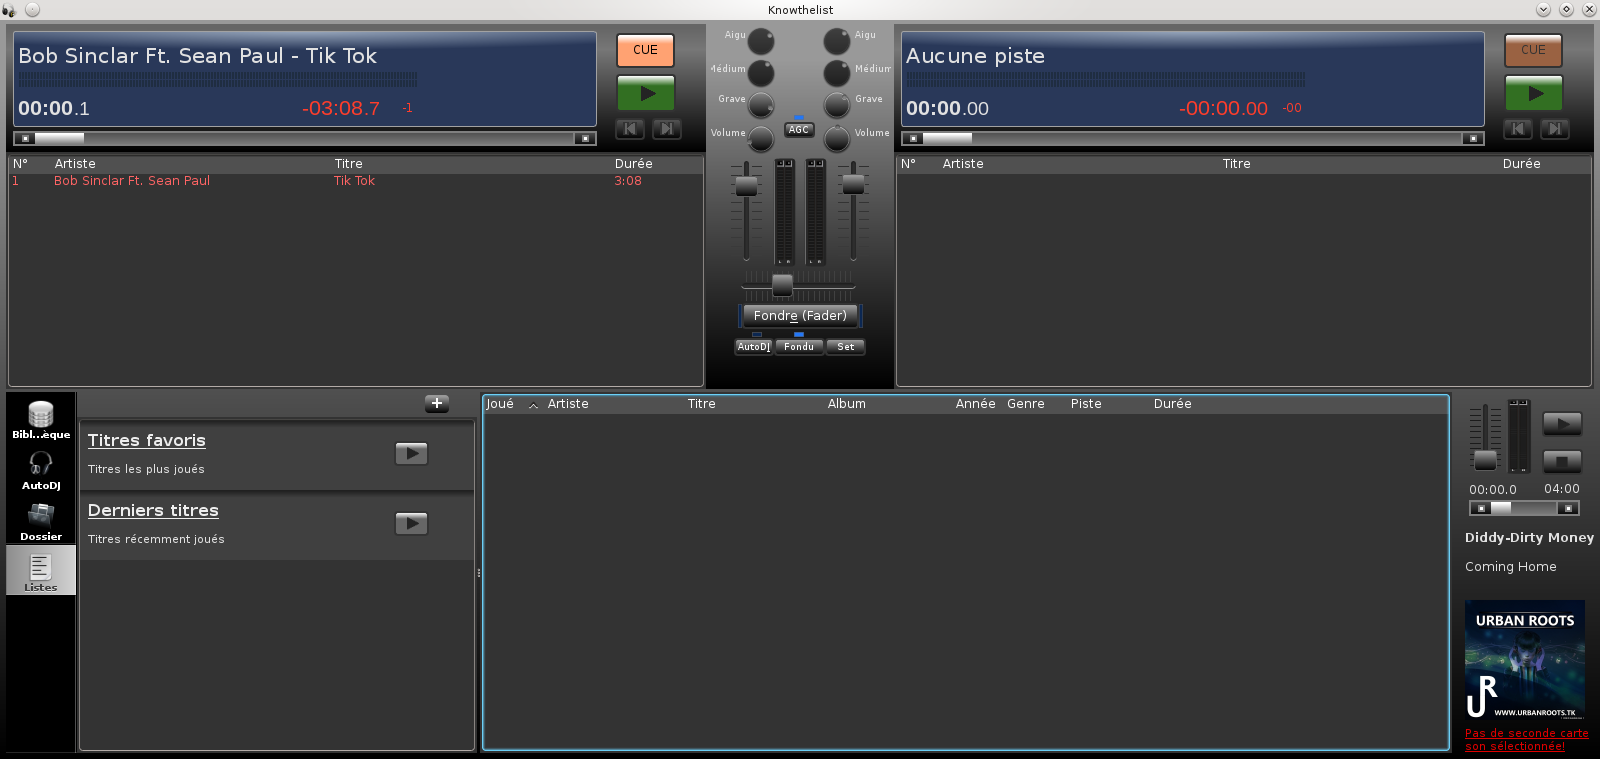Maximize the Knowthelist window
This screenshot has height=759, width=1600.
coord(1566,10)
